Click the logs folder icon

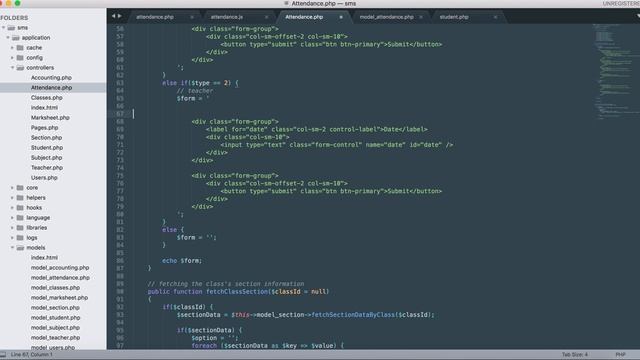point(20,238)
